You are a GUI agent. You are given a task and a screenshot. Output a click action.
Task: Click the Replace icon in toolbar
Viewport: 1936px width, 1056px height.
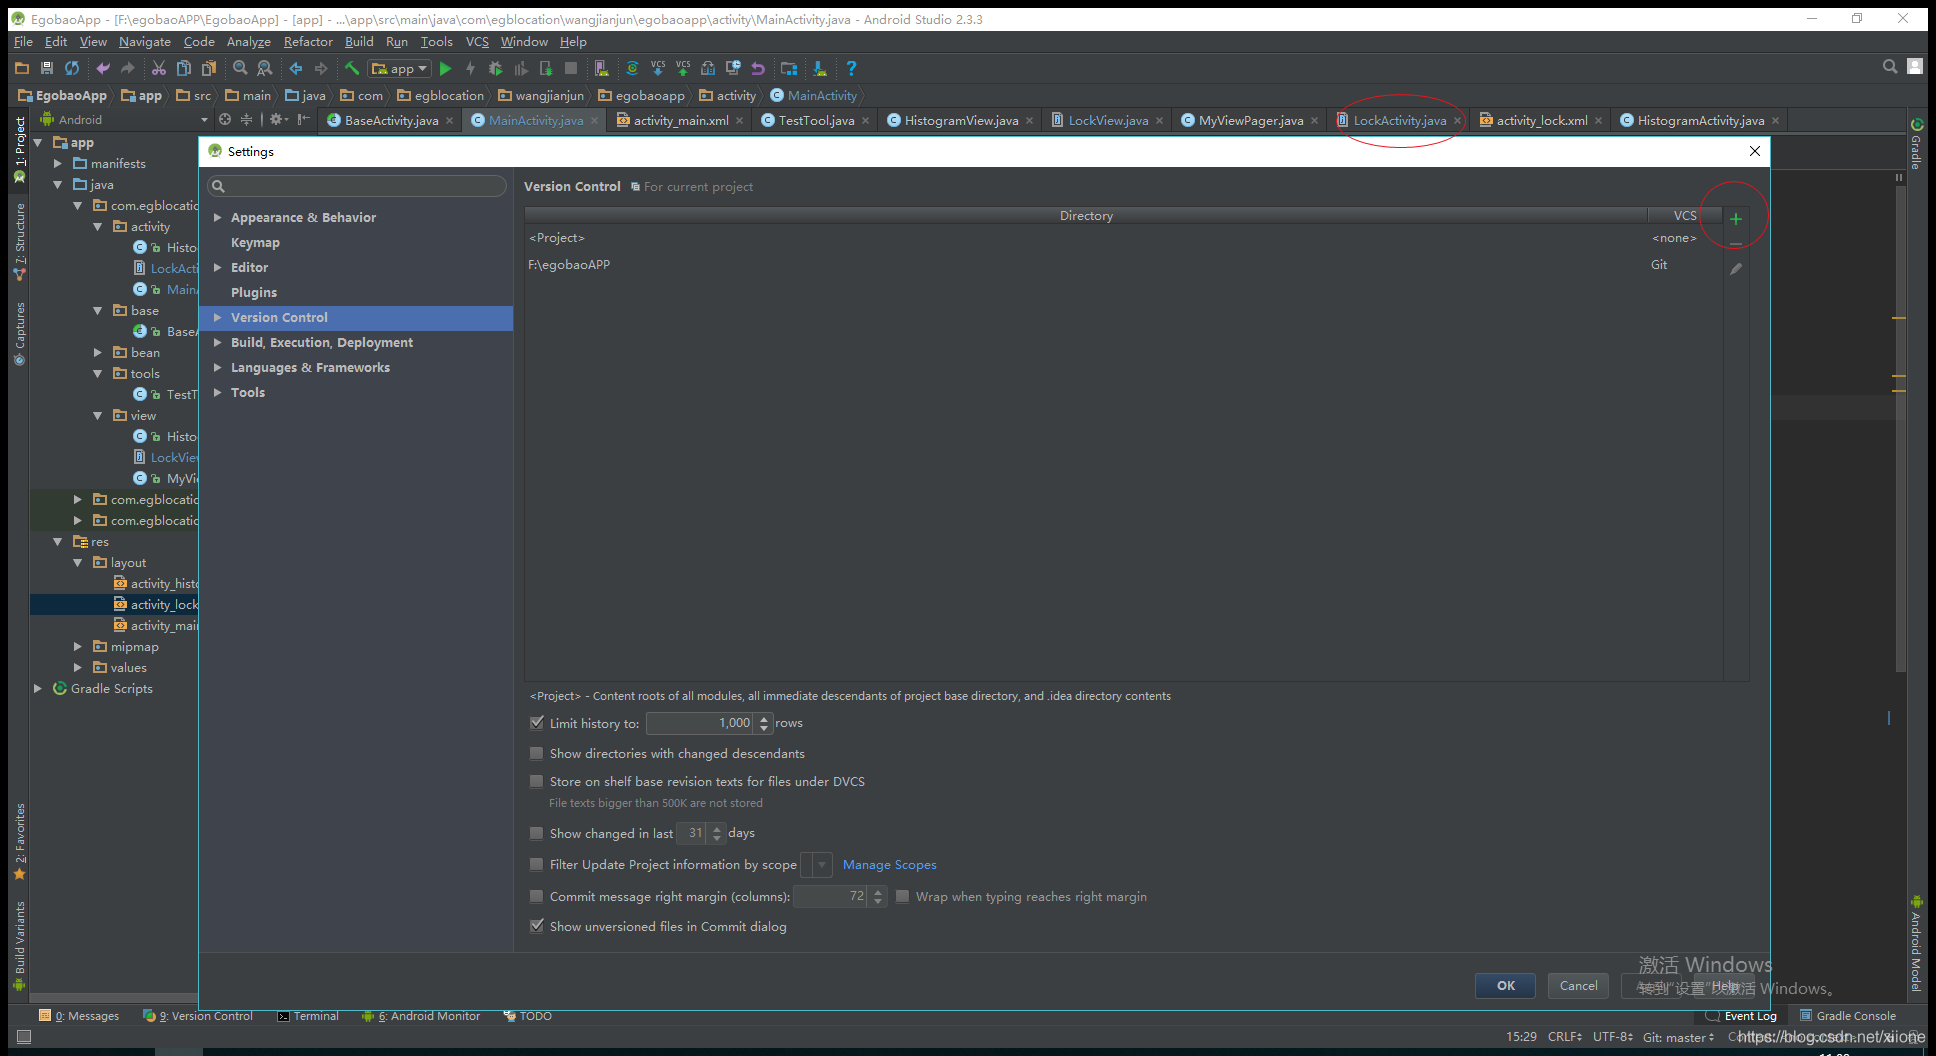[x=265, y=68]
